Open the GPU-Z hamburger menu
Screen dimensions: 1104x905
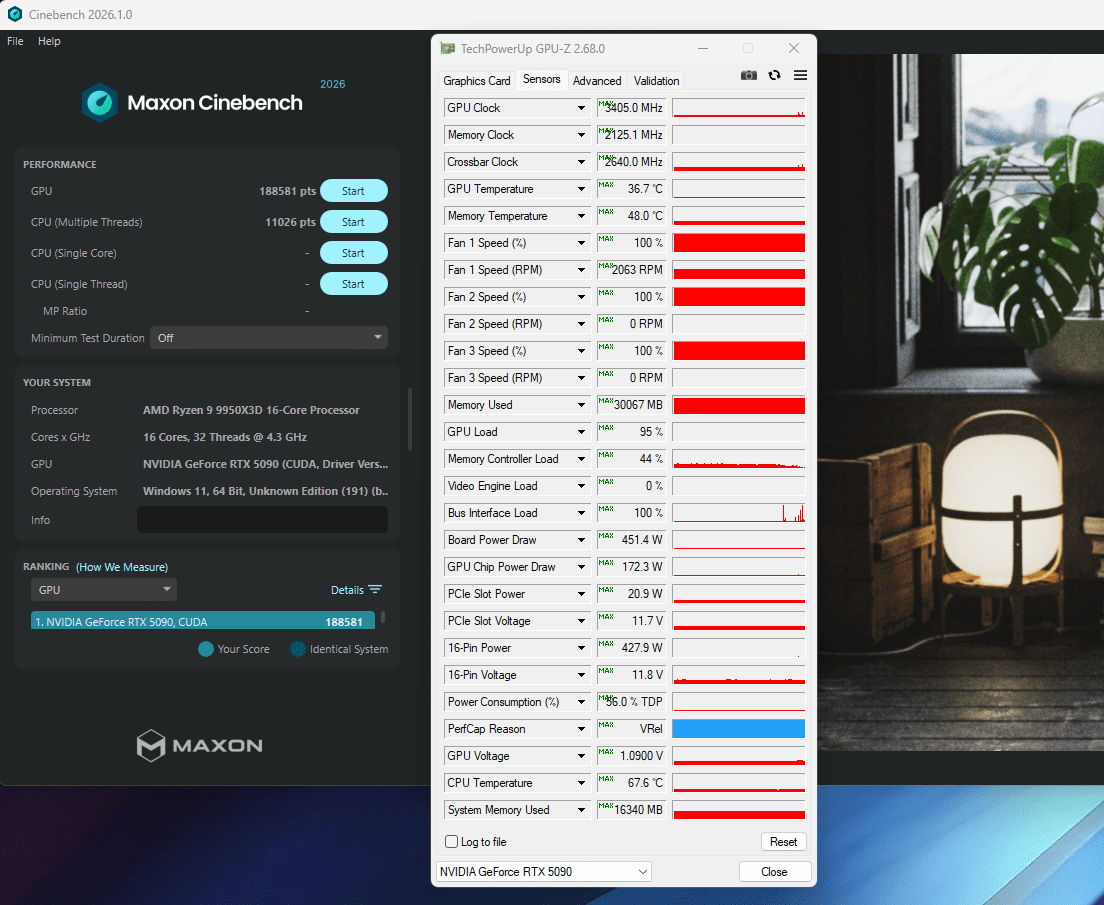801,75
